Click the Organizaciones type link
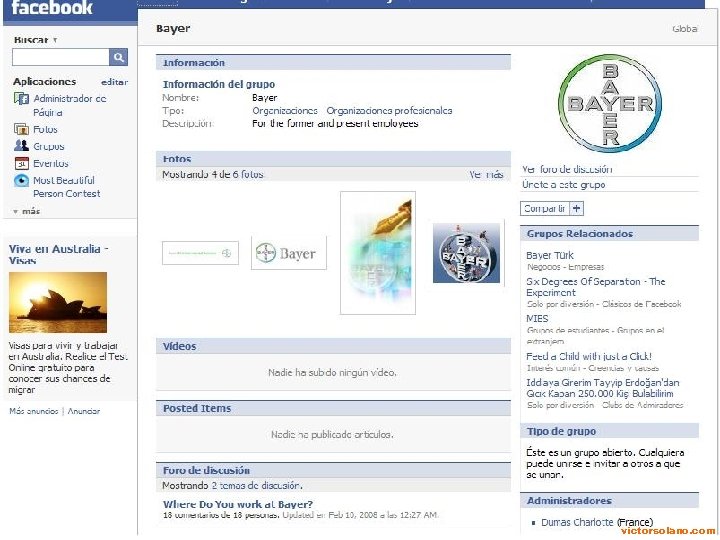 (285, 111)
